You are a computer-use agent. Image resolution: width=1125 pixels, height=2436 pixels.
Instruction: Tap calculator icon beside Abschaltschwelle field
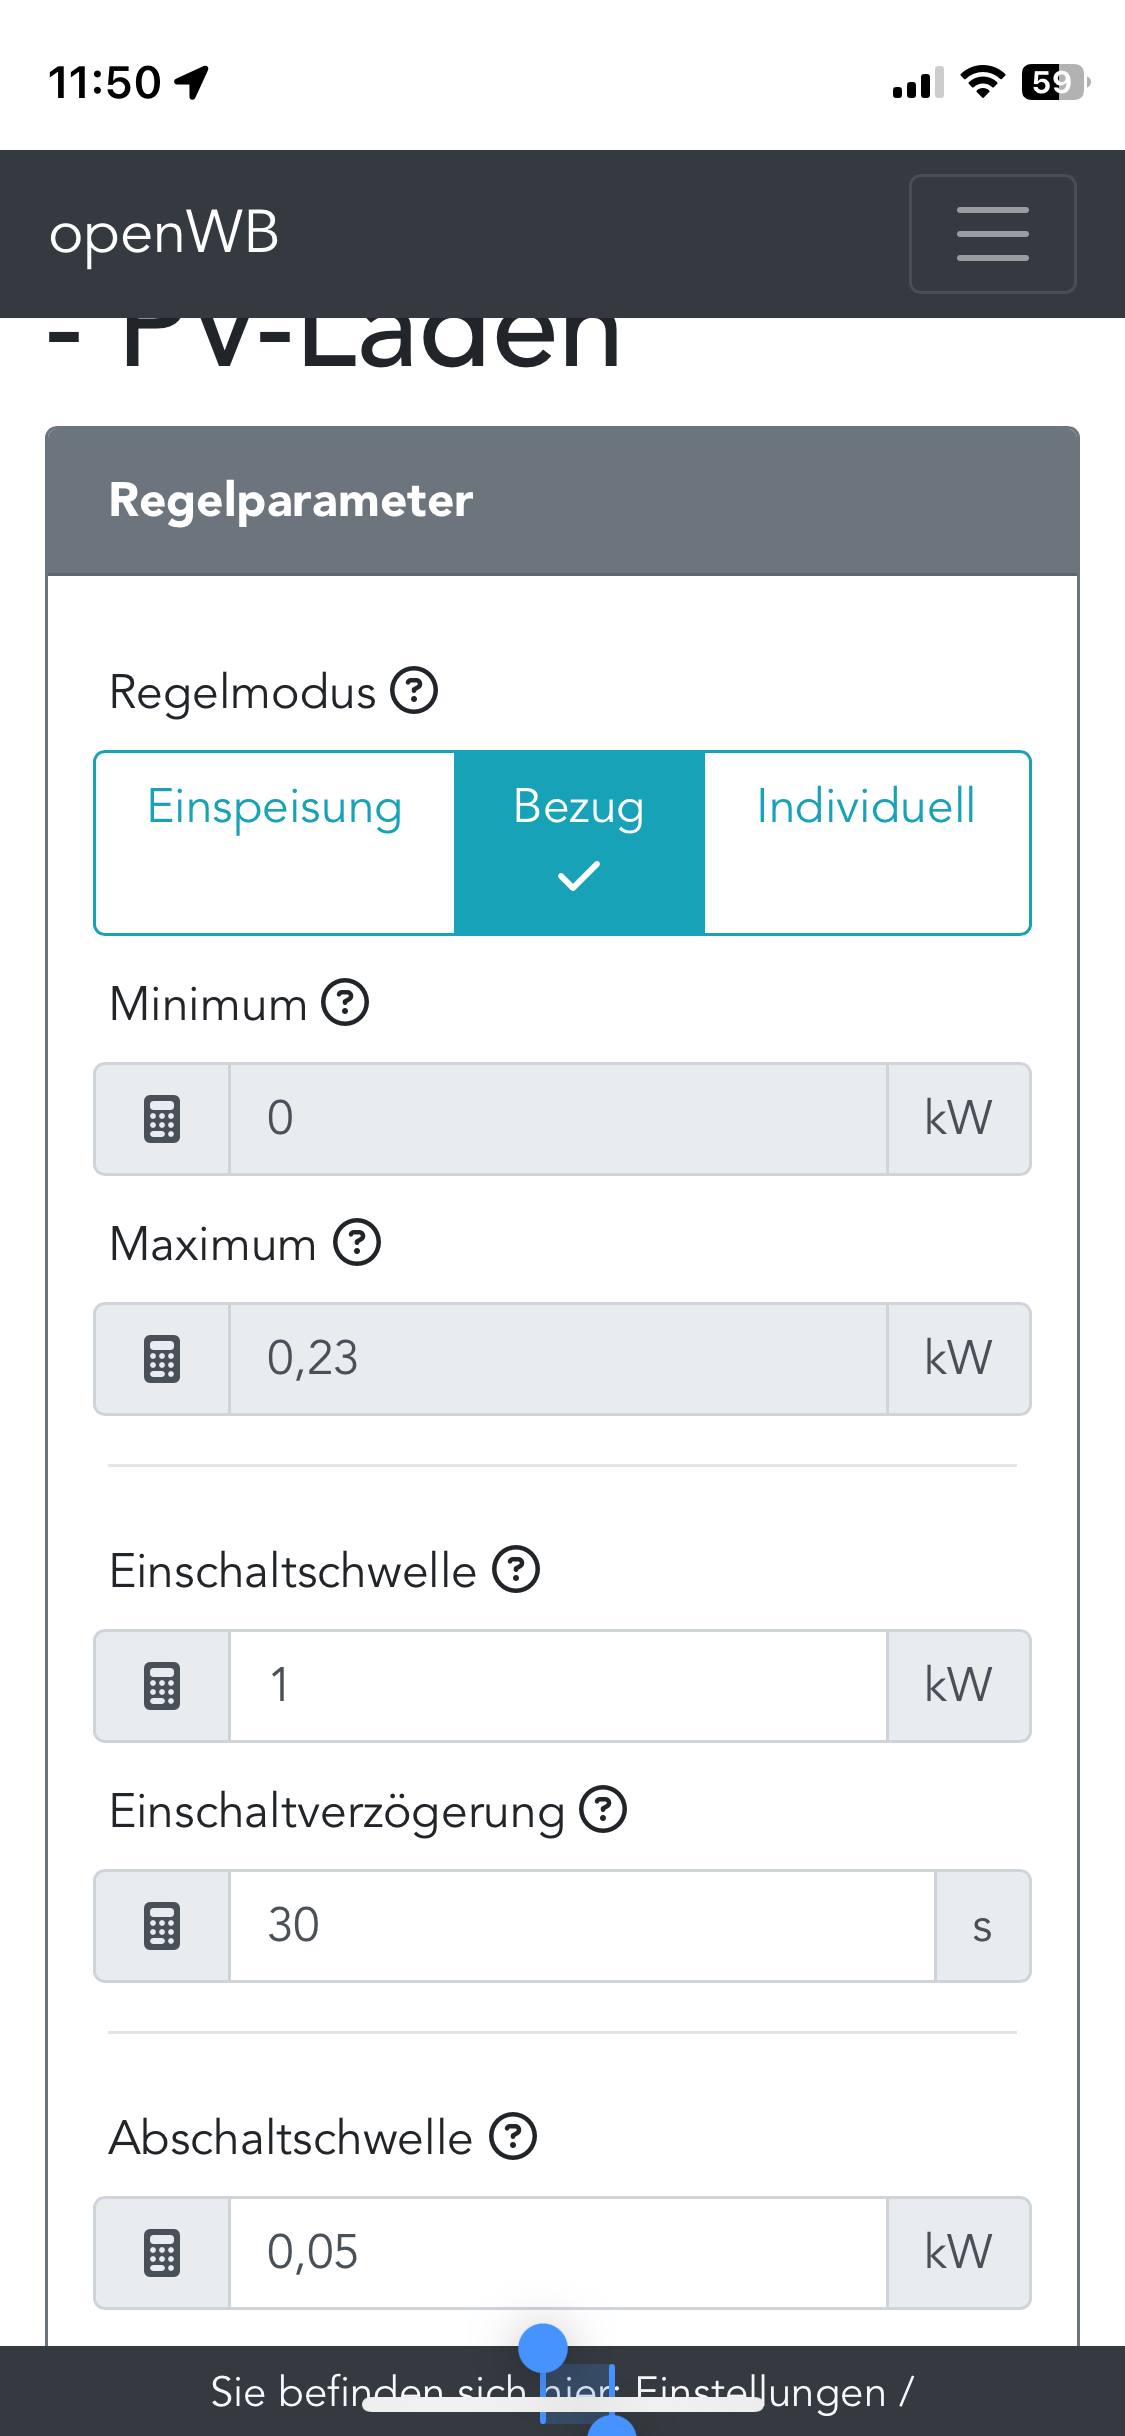(x=162, y=2253)
